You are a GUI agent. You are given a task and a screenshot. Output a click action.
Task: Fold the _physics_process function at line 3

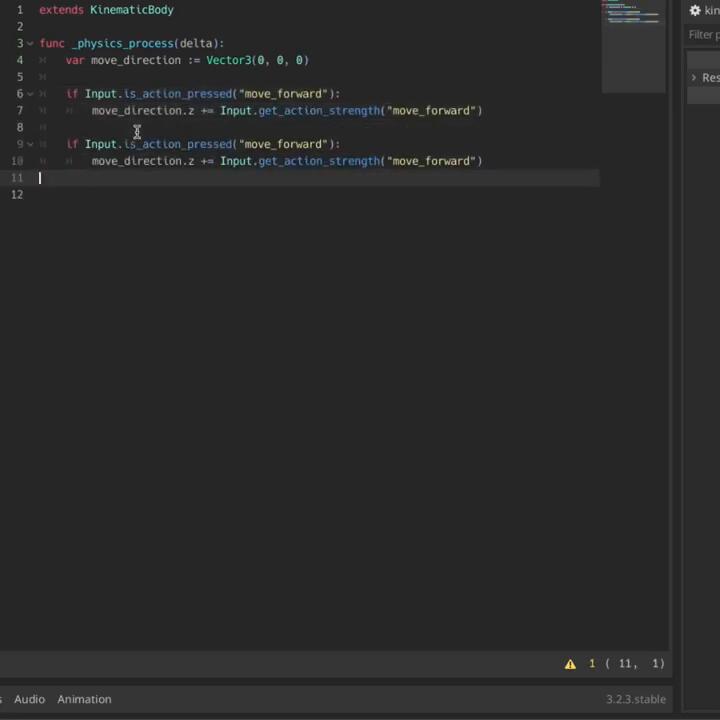30,44
